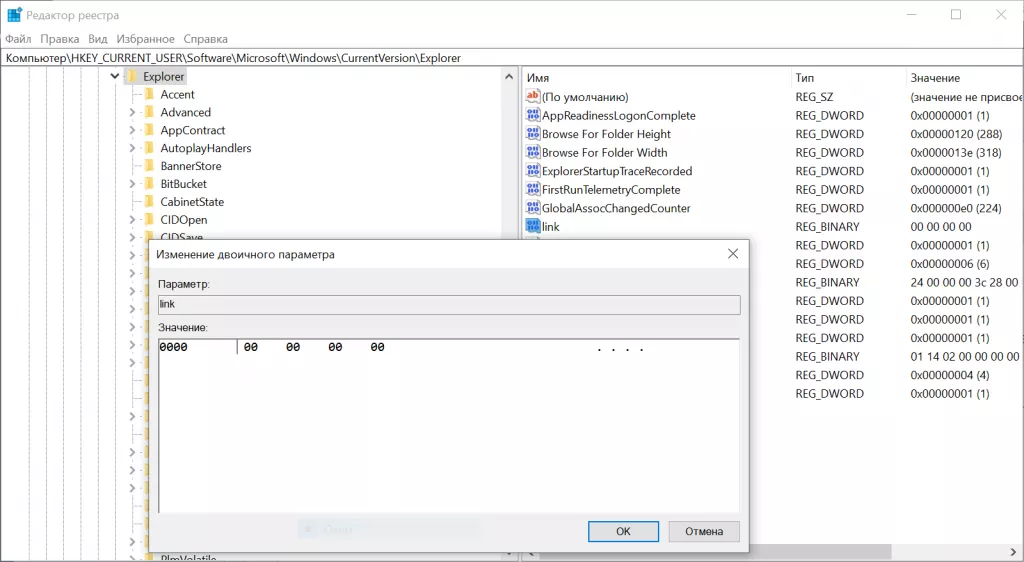The width and height of the screenshot is (1024, 562).
Task: Click the icon beside GlobalAssocChangedCounter
Action: 532,208
